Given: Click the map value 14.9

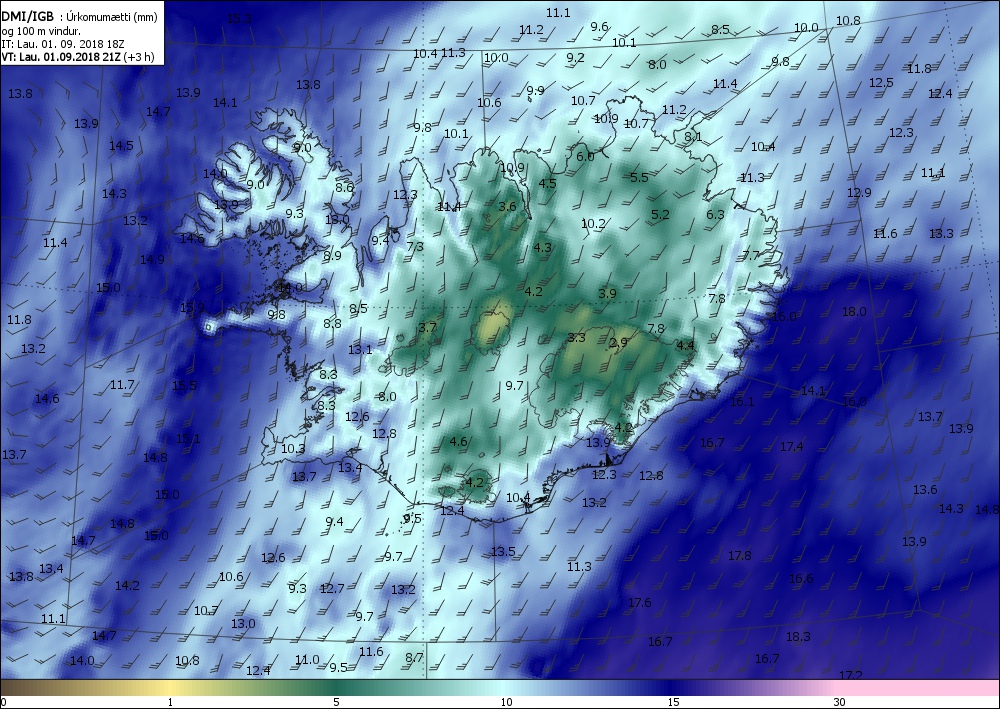Looking at the screenshot, I should pos(152,259).
